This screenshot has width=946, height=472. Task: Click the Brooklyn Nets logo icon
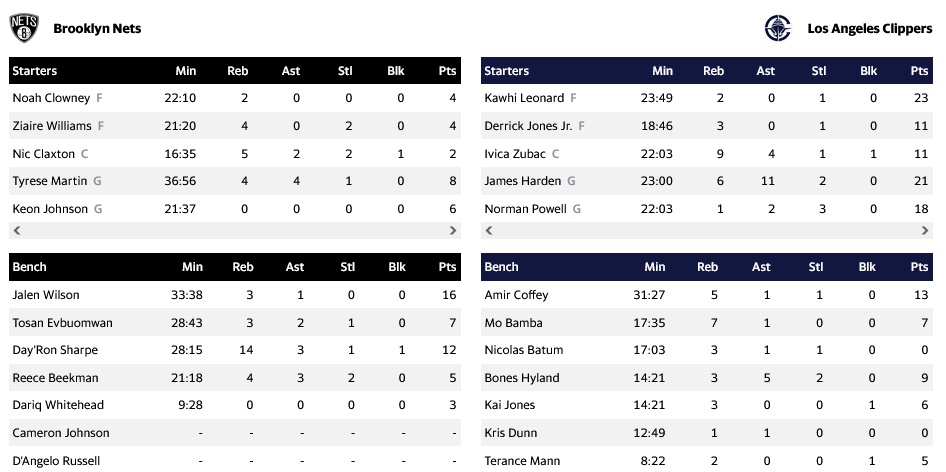point(24,28)
